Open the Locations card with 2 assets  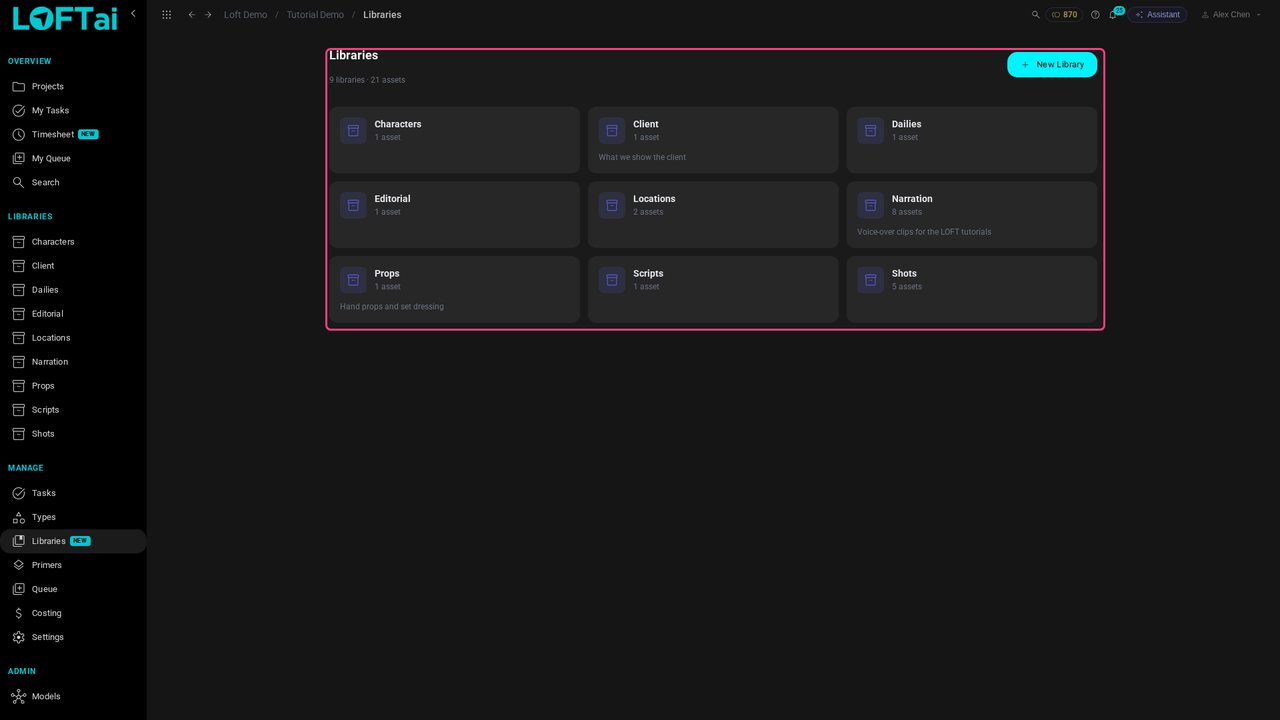[x=713, y=215]
